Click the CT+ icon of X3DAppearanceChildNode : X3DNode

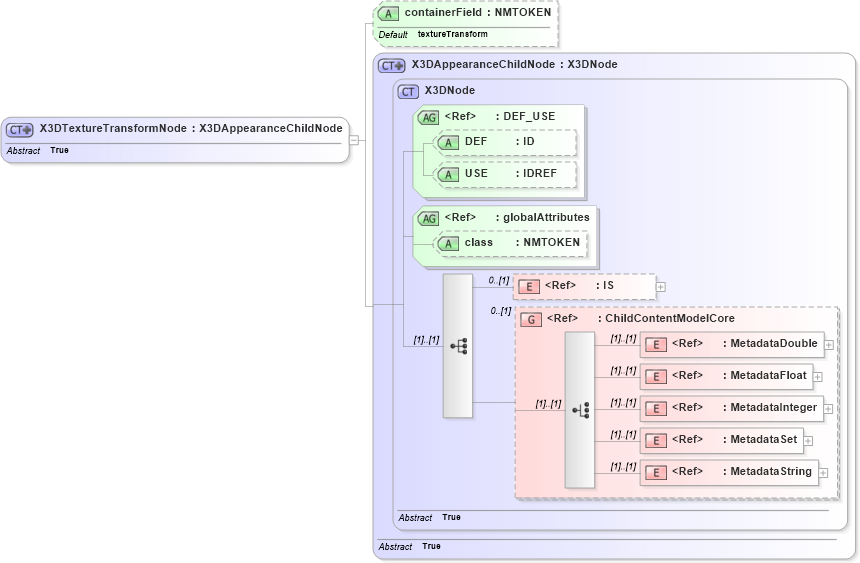392,66
